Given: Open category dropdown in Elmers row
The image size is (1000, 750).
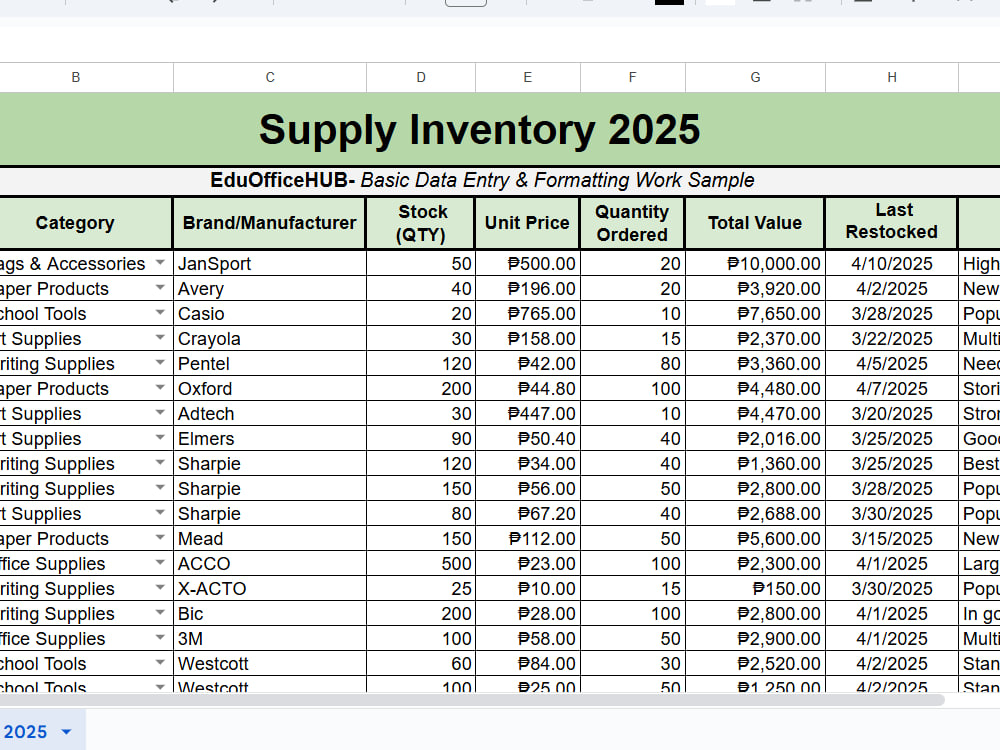Looking at the screenshot, I should click(x=160, y=438).
